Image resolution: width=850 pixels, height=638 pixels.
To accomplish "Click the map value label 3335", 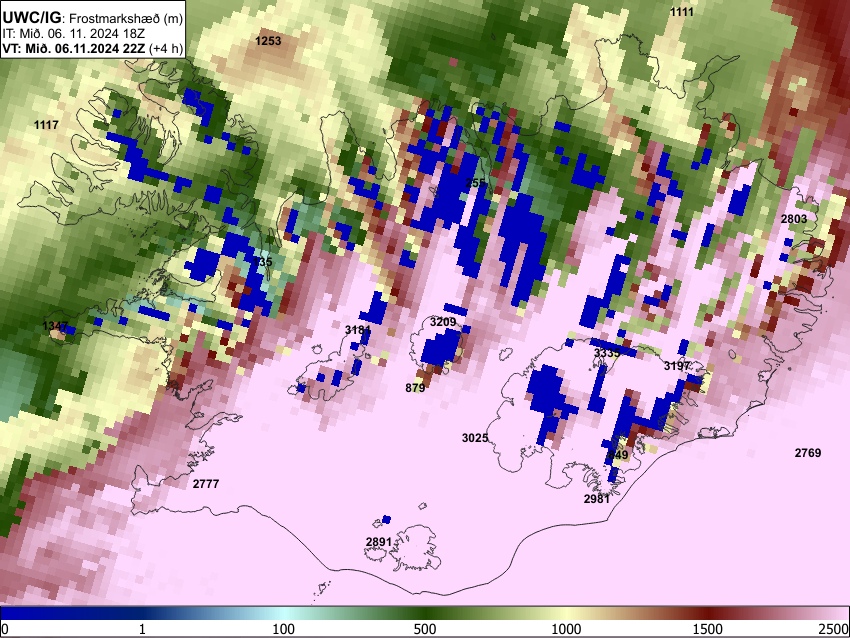I will [607, 353].
